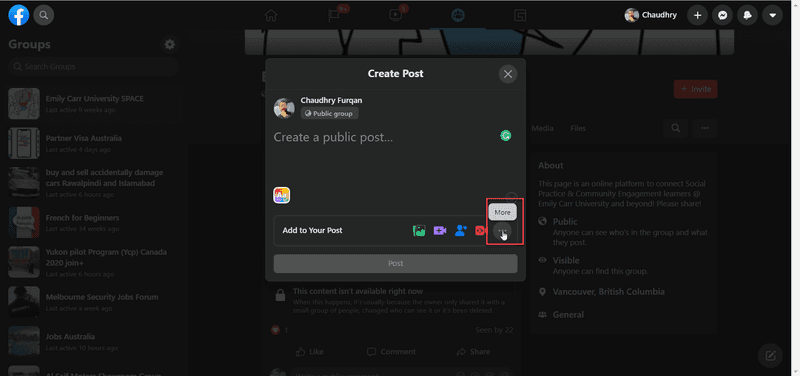Screen dimensions: 800x376
Task: Open the Partner Visa Australia group
Action: coord(93,143)
